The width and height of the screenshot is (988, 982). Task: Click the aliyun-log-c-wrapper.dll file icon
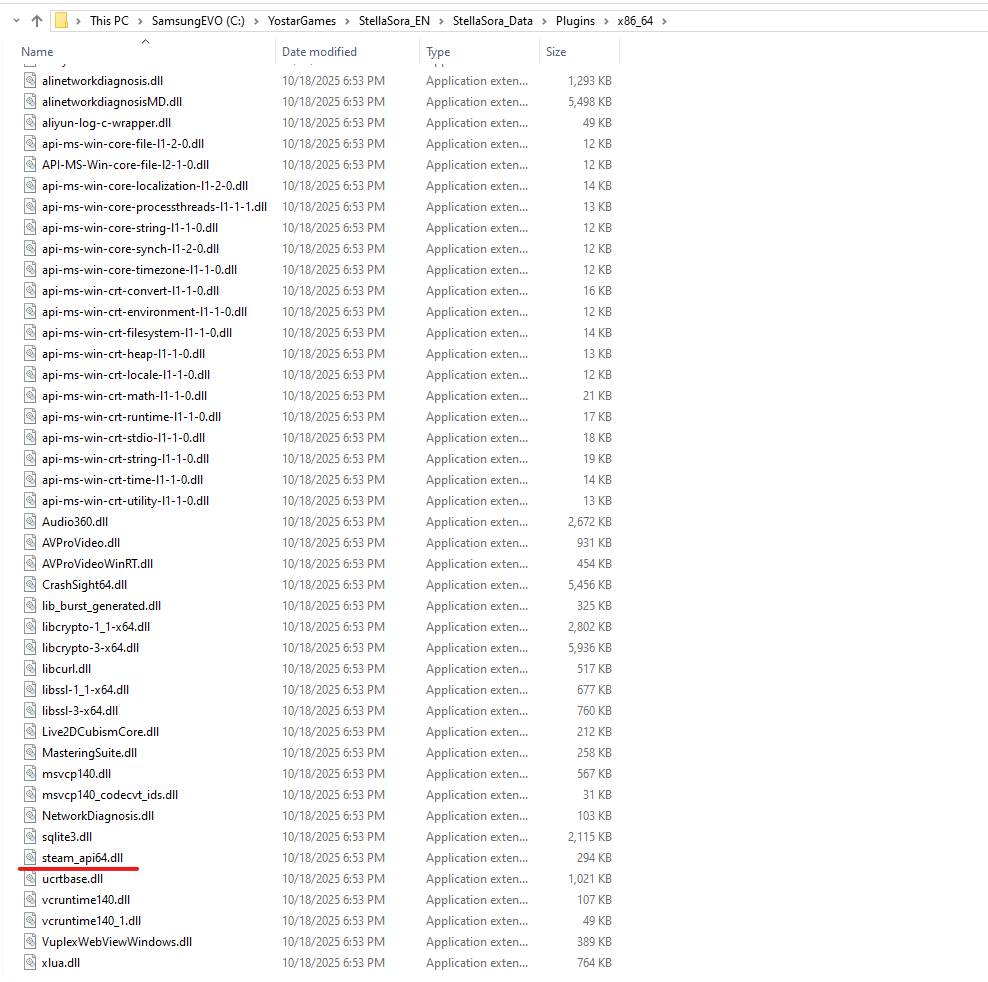click(30, 122)
